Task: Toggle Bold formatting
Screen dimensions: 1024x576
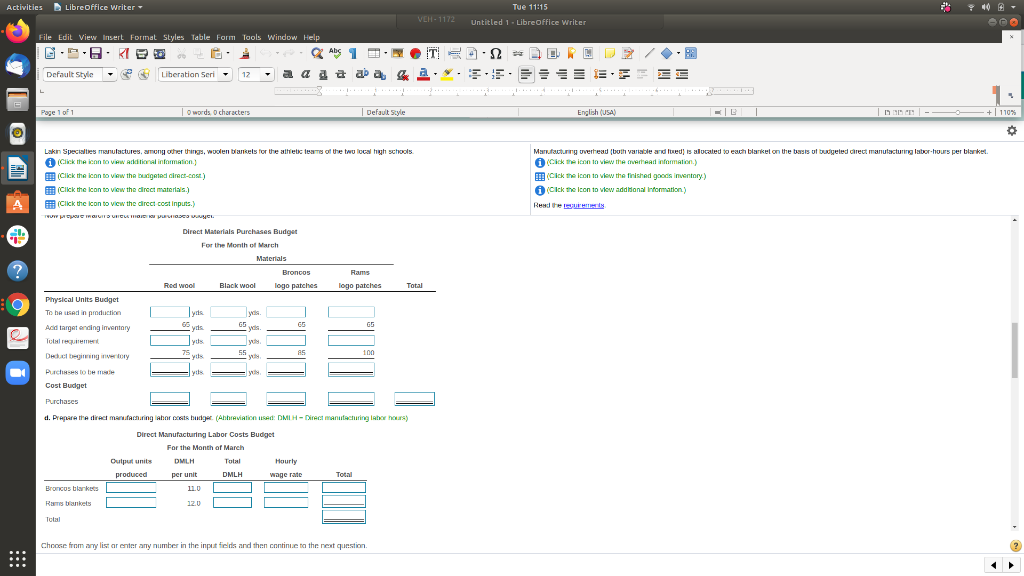Action: click(287, 74)
